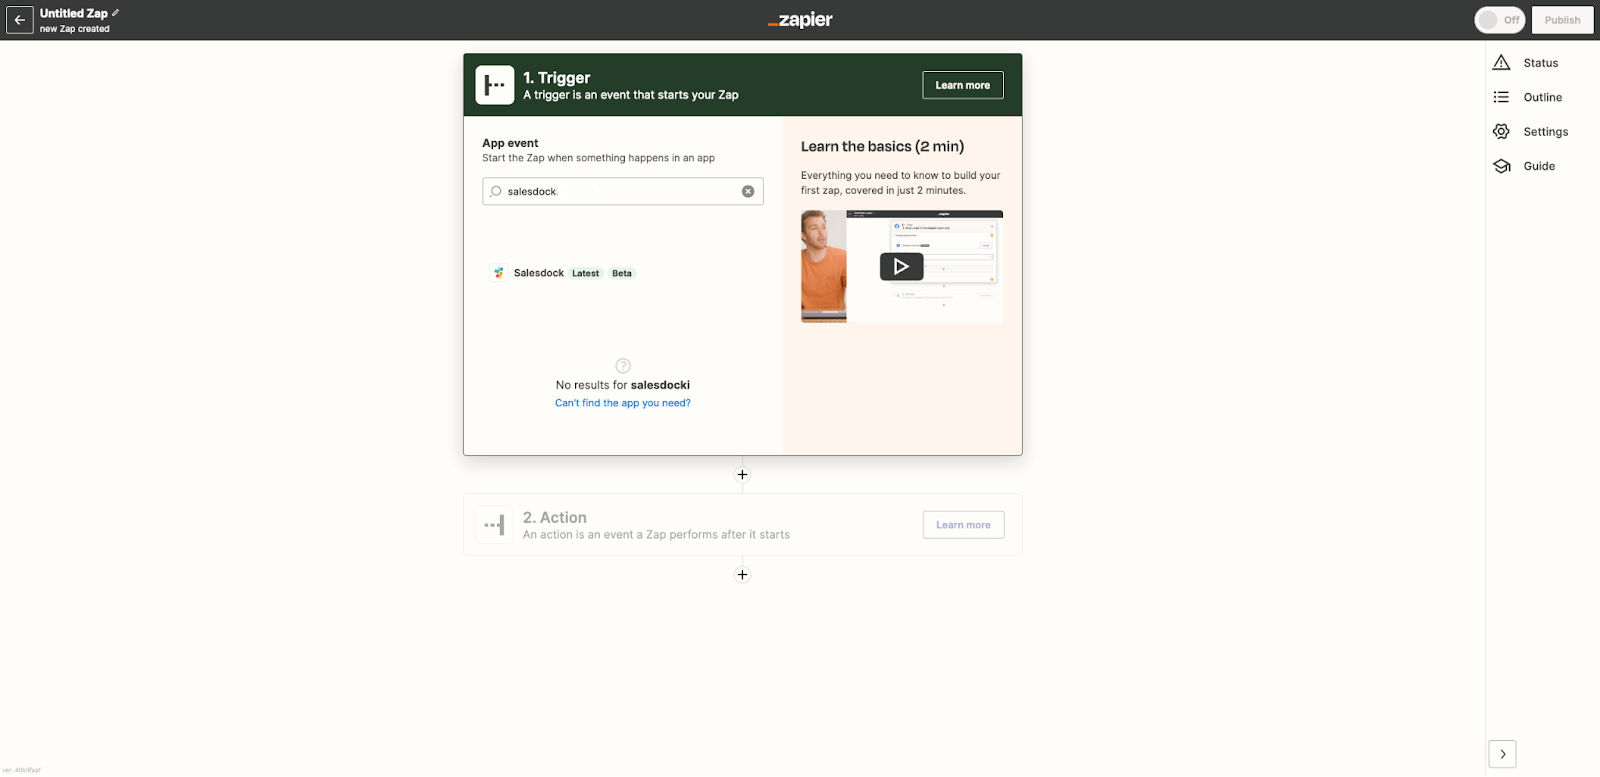
Task: Play the Learn the basics video
Action: pyautogui.click(x=901, y=266)
